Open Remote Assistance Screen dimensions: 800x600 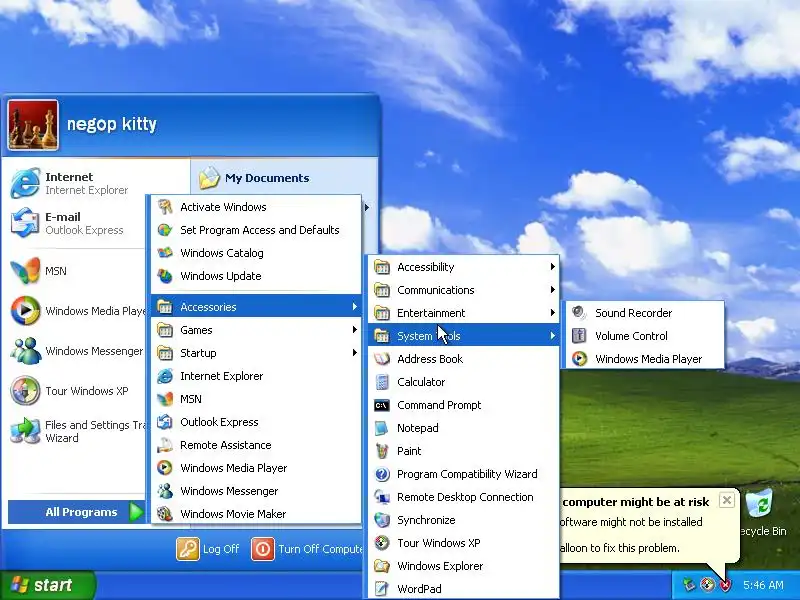click(x=256, y=445)
